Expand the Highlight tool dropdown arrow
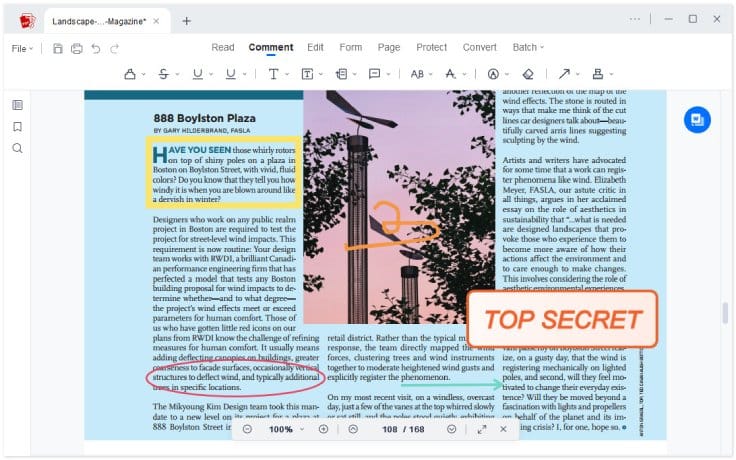This screenshot has width=736, height=460. (144, 75)
